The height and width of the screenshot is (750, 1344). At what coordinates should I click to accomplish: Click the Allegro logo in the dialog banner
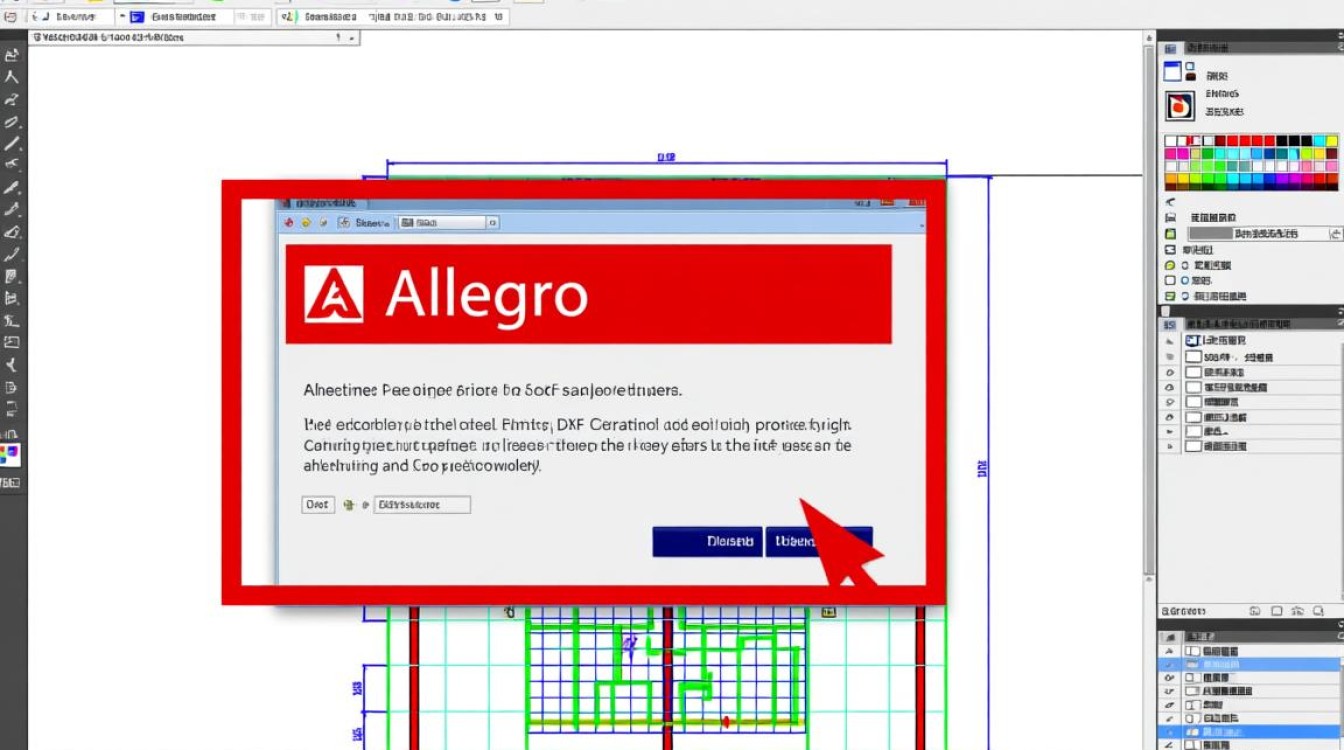[334, 294]
